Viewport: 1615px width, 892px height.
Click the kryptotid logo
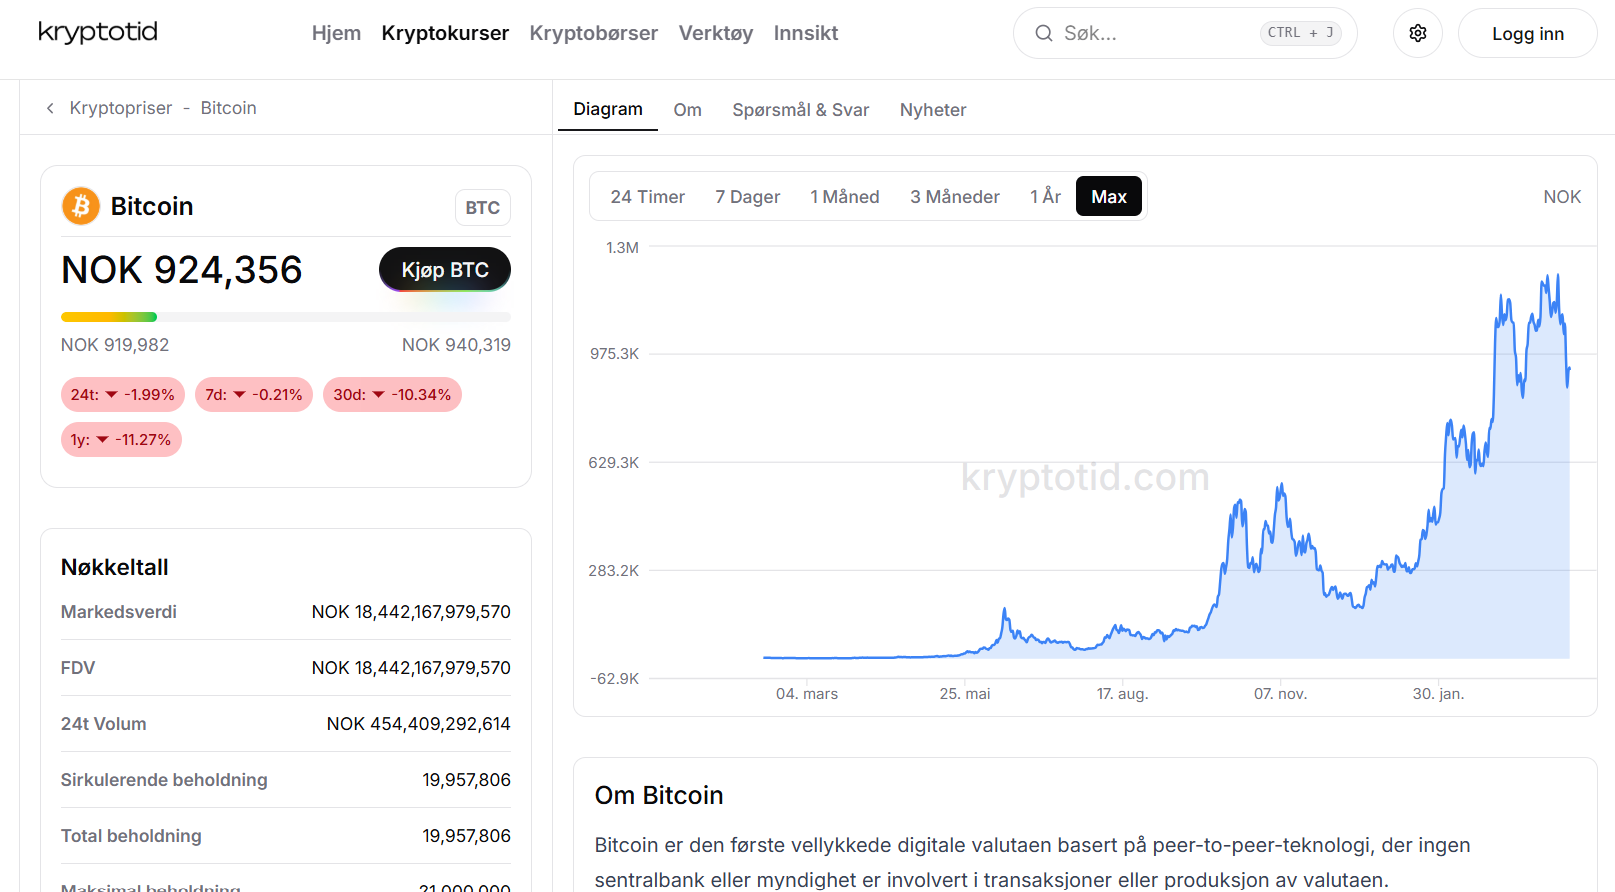tap(98, 32)
